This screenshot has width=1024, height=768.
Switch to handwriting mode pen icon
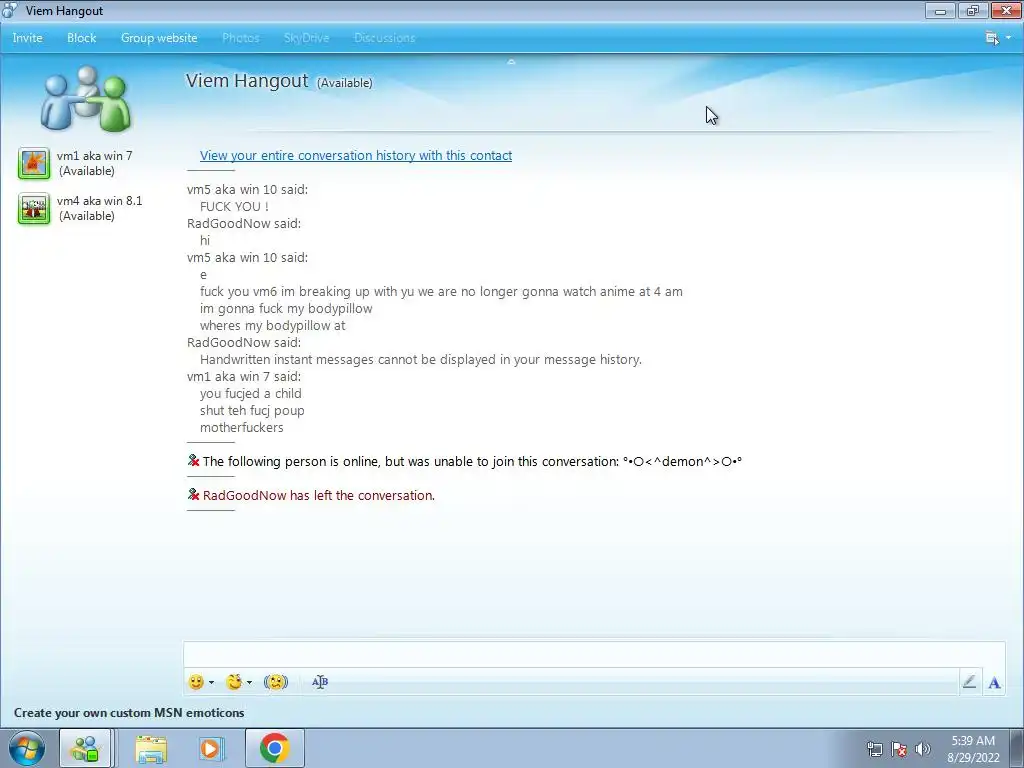coord(969,682)
